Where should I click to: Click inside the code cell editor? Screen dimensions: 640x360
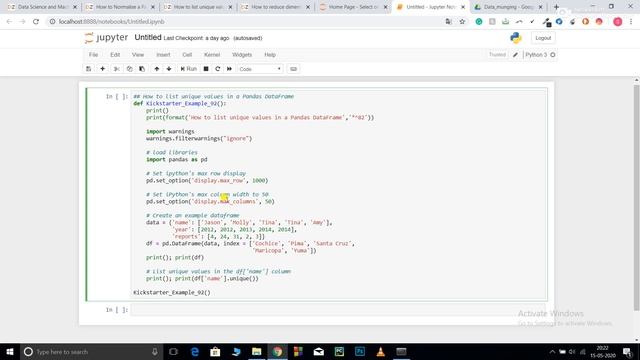coord(339,194)
